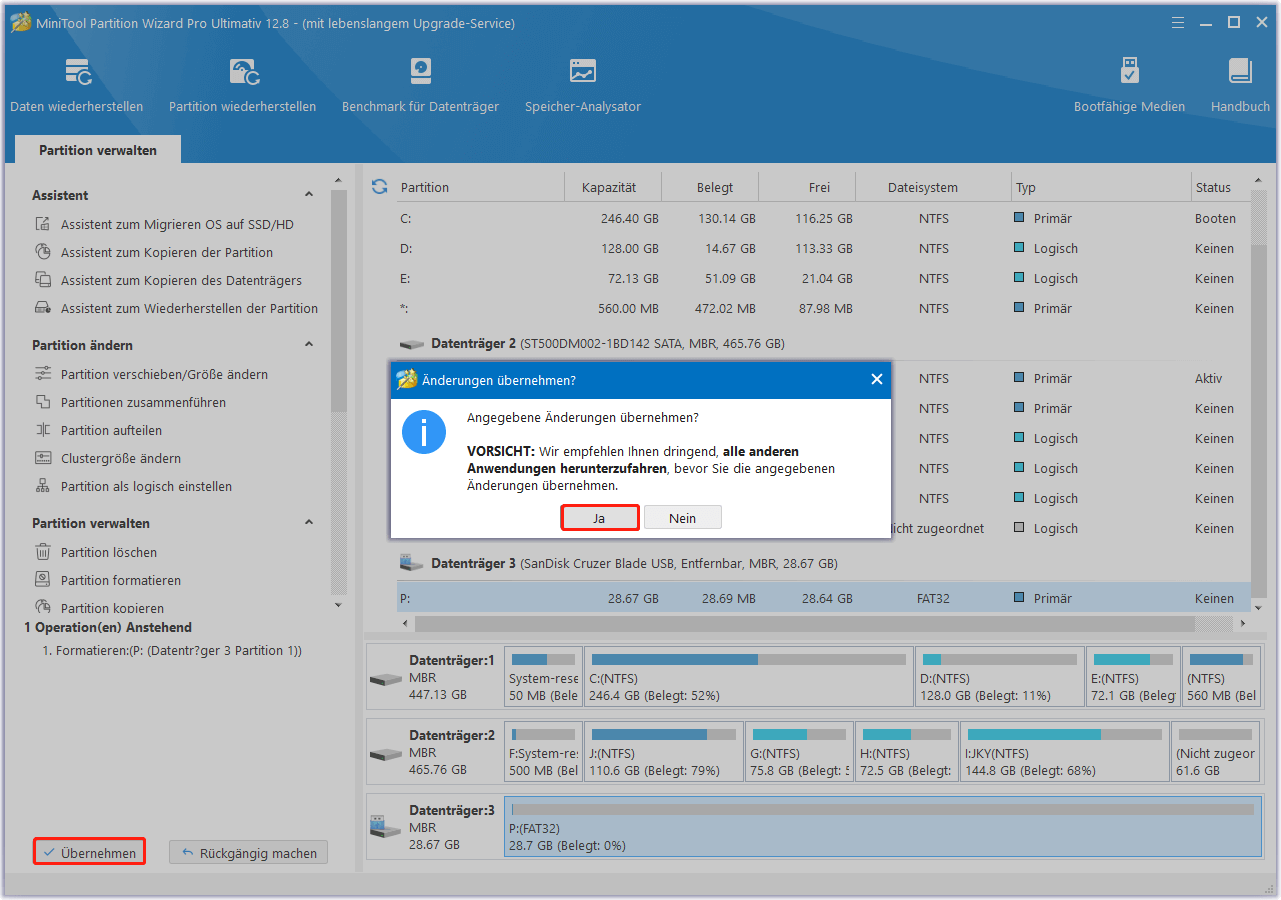Choose Partition verschieben/Größe ändern

click(164, 374)
